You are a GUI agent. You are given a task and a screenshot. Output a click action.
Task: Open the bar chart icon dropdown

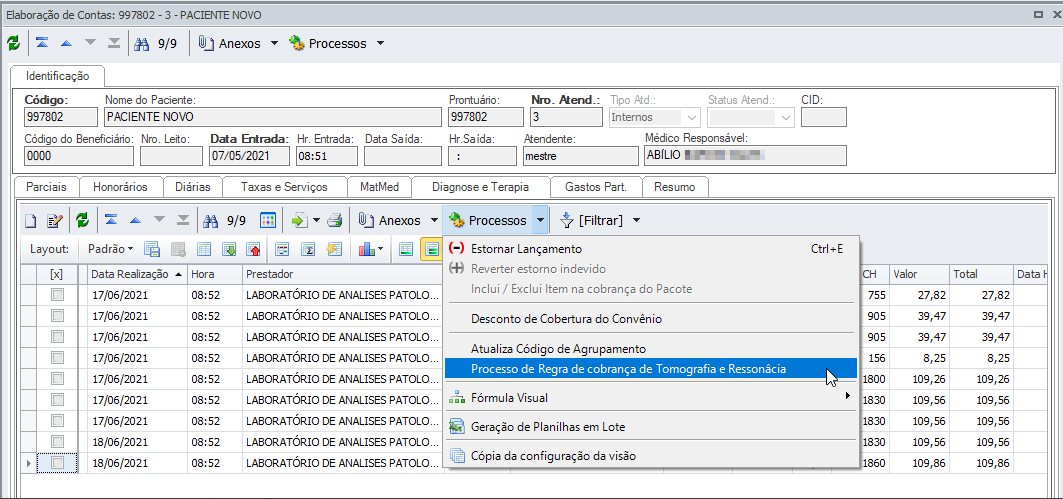pos(372,249)
